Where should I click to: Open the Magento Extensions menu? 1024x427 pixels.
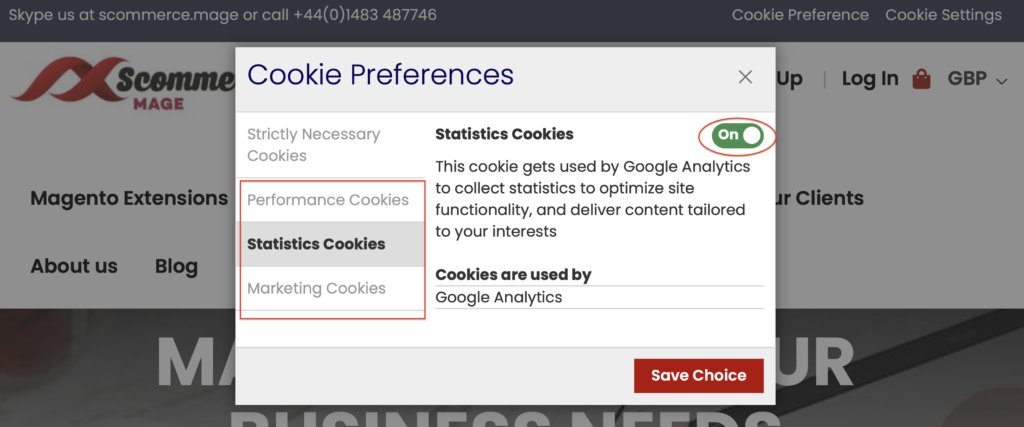click(129, 198)
